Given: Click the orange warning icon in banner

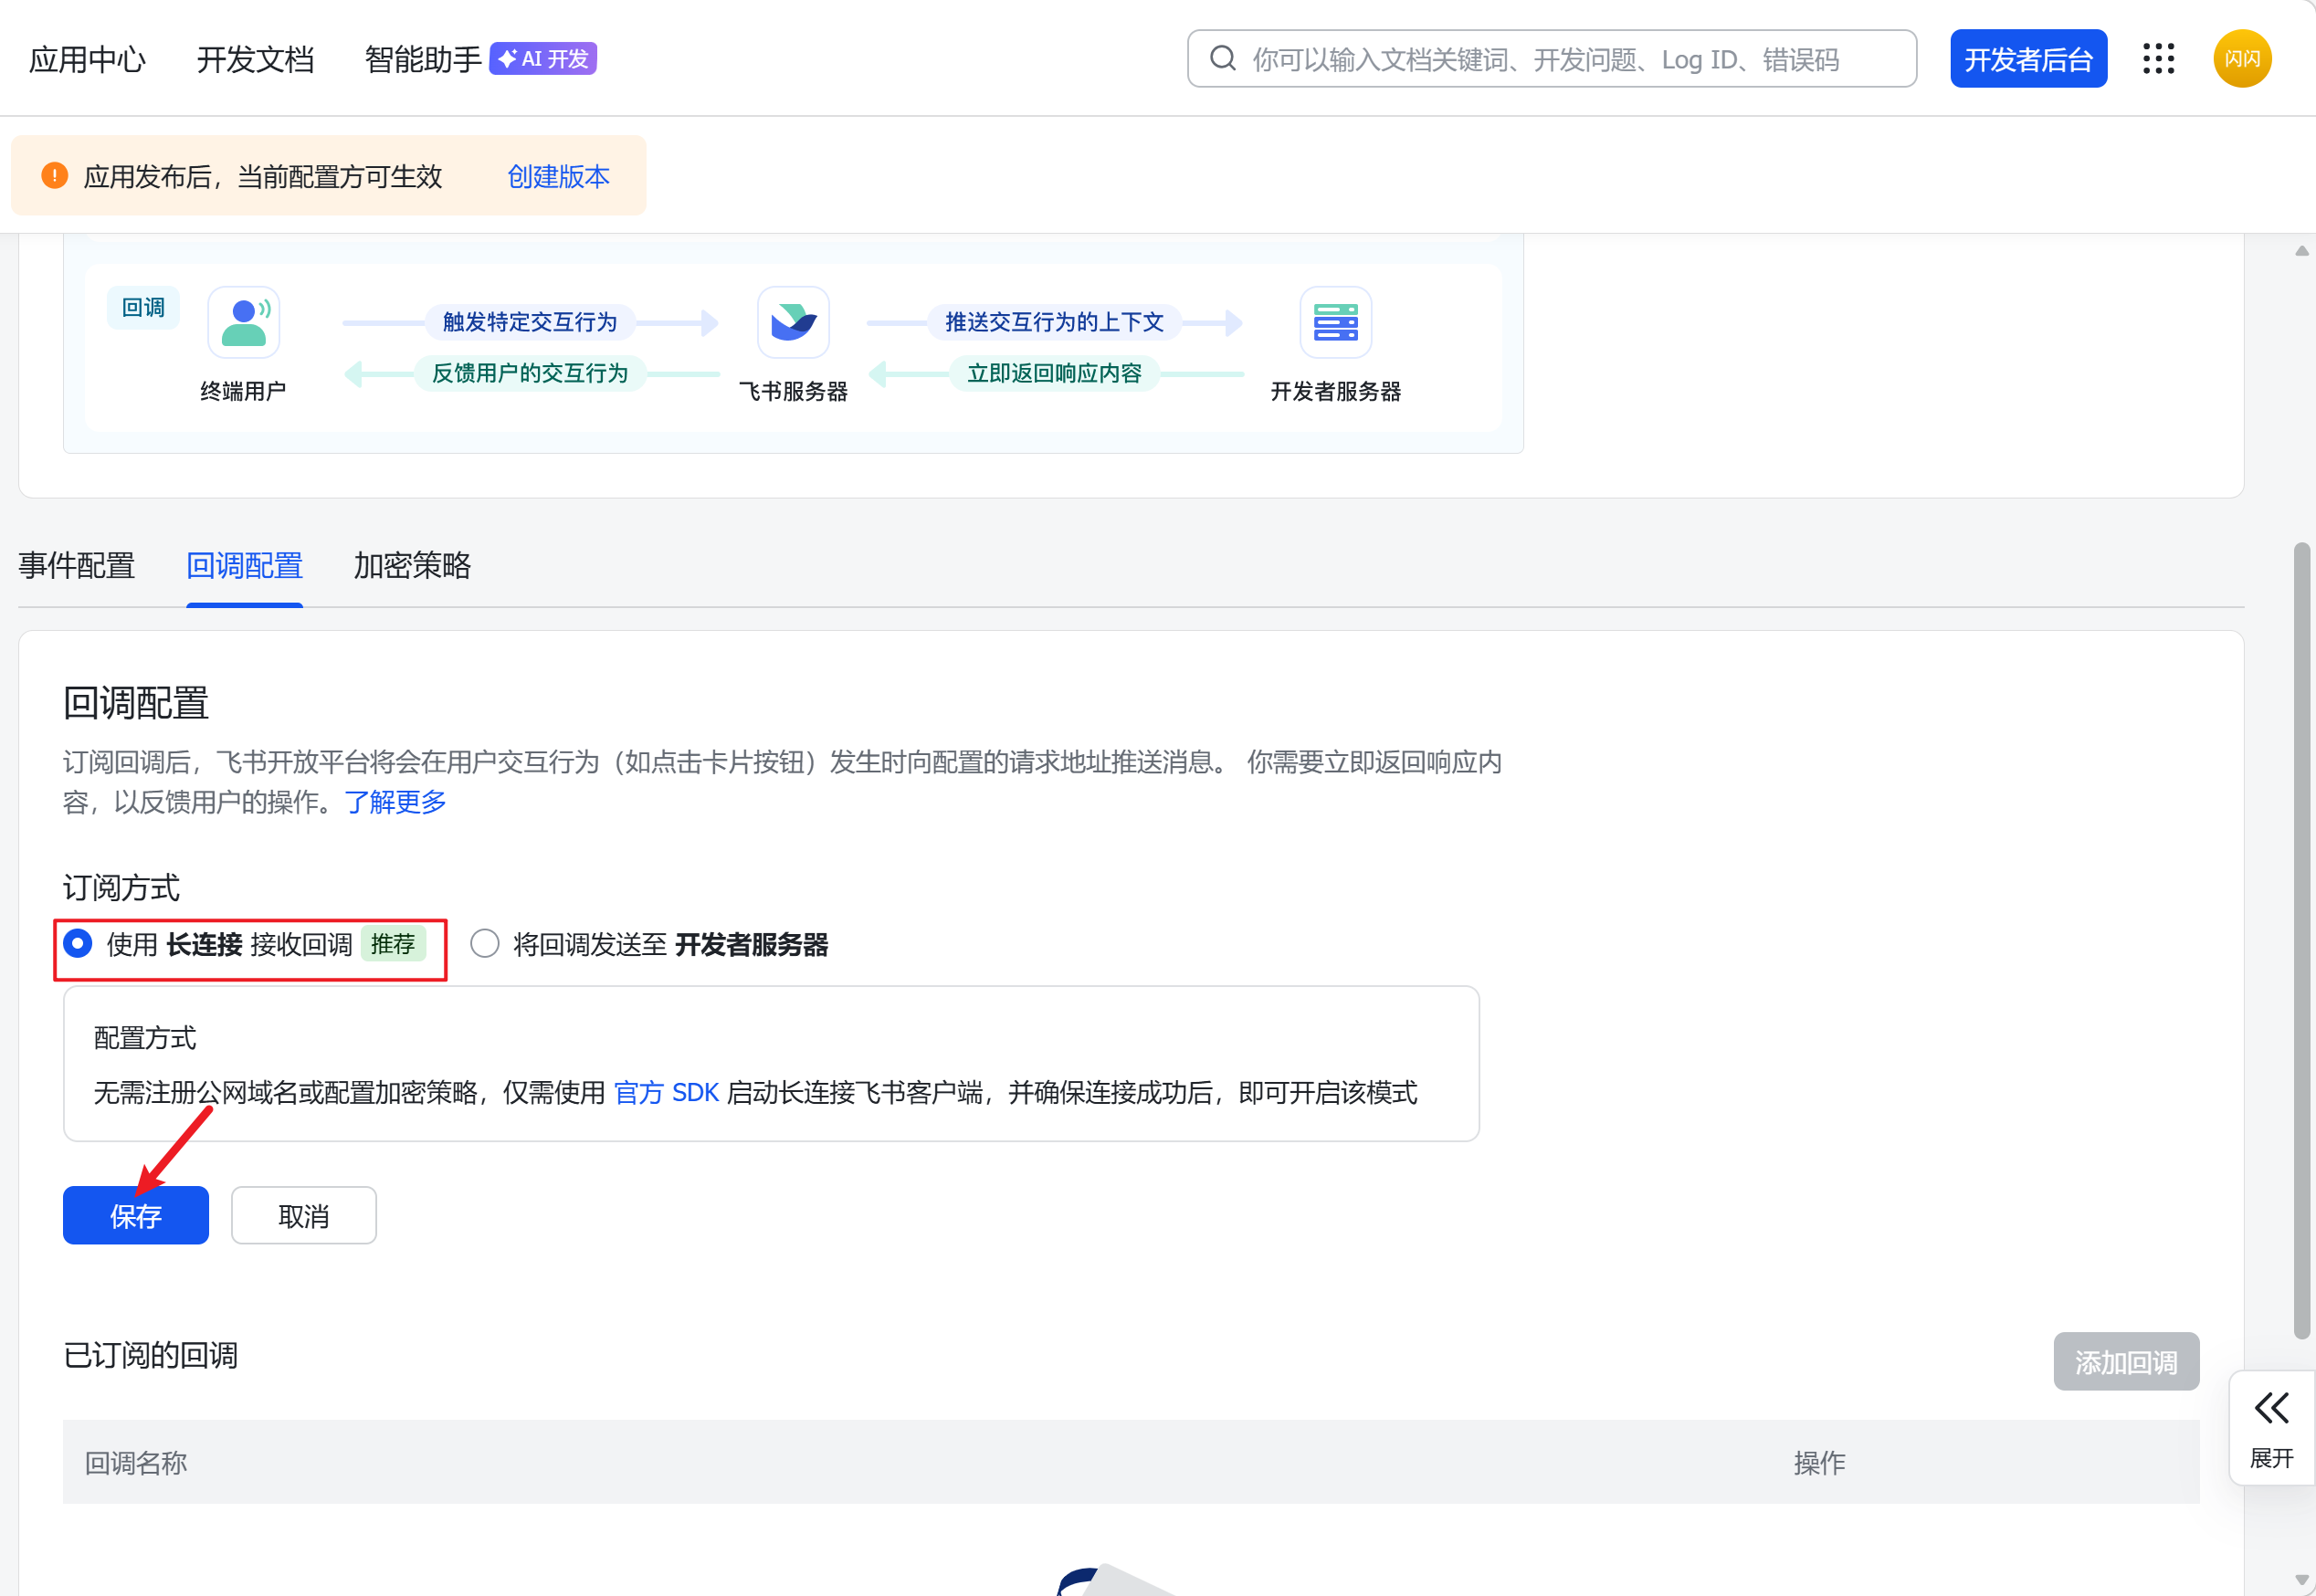Looking at the screenshot, I should pyautogui.click(x=54, y=176).
